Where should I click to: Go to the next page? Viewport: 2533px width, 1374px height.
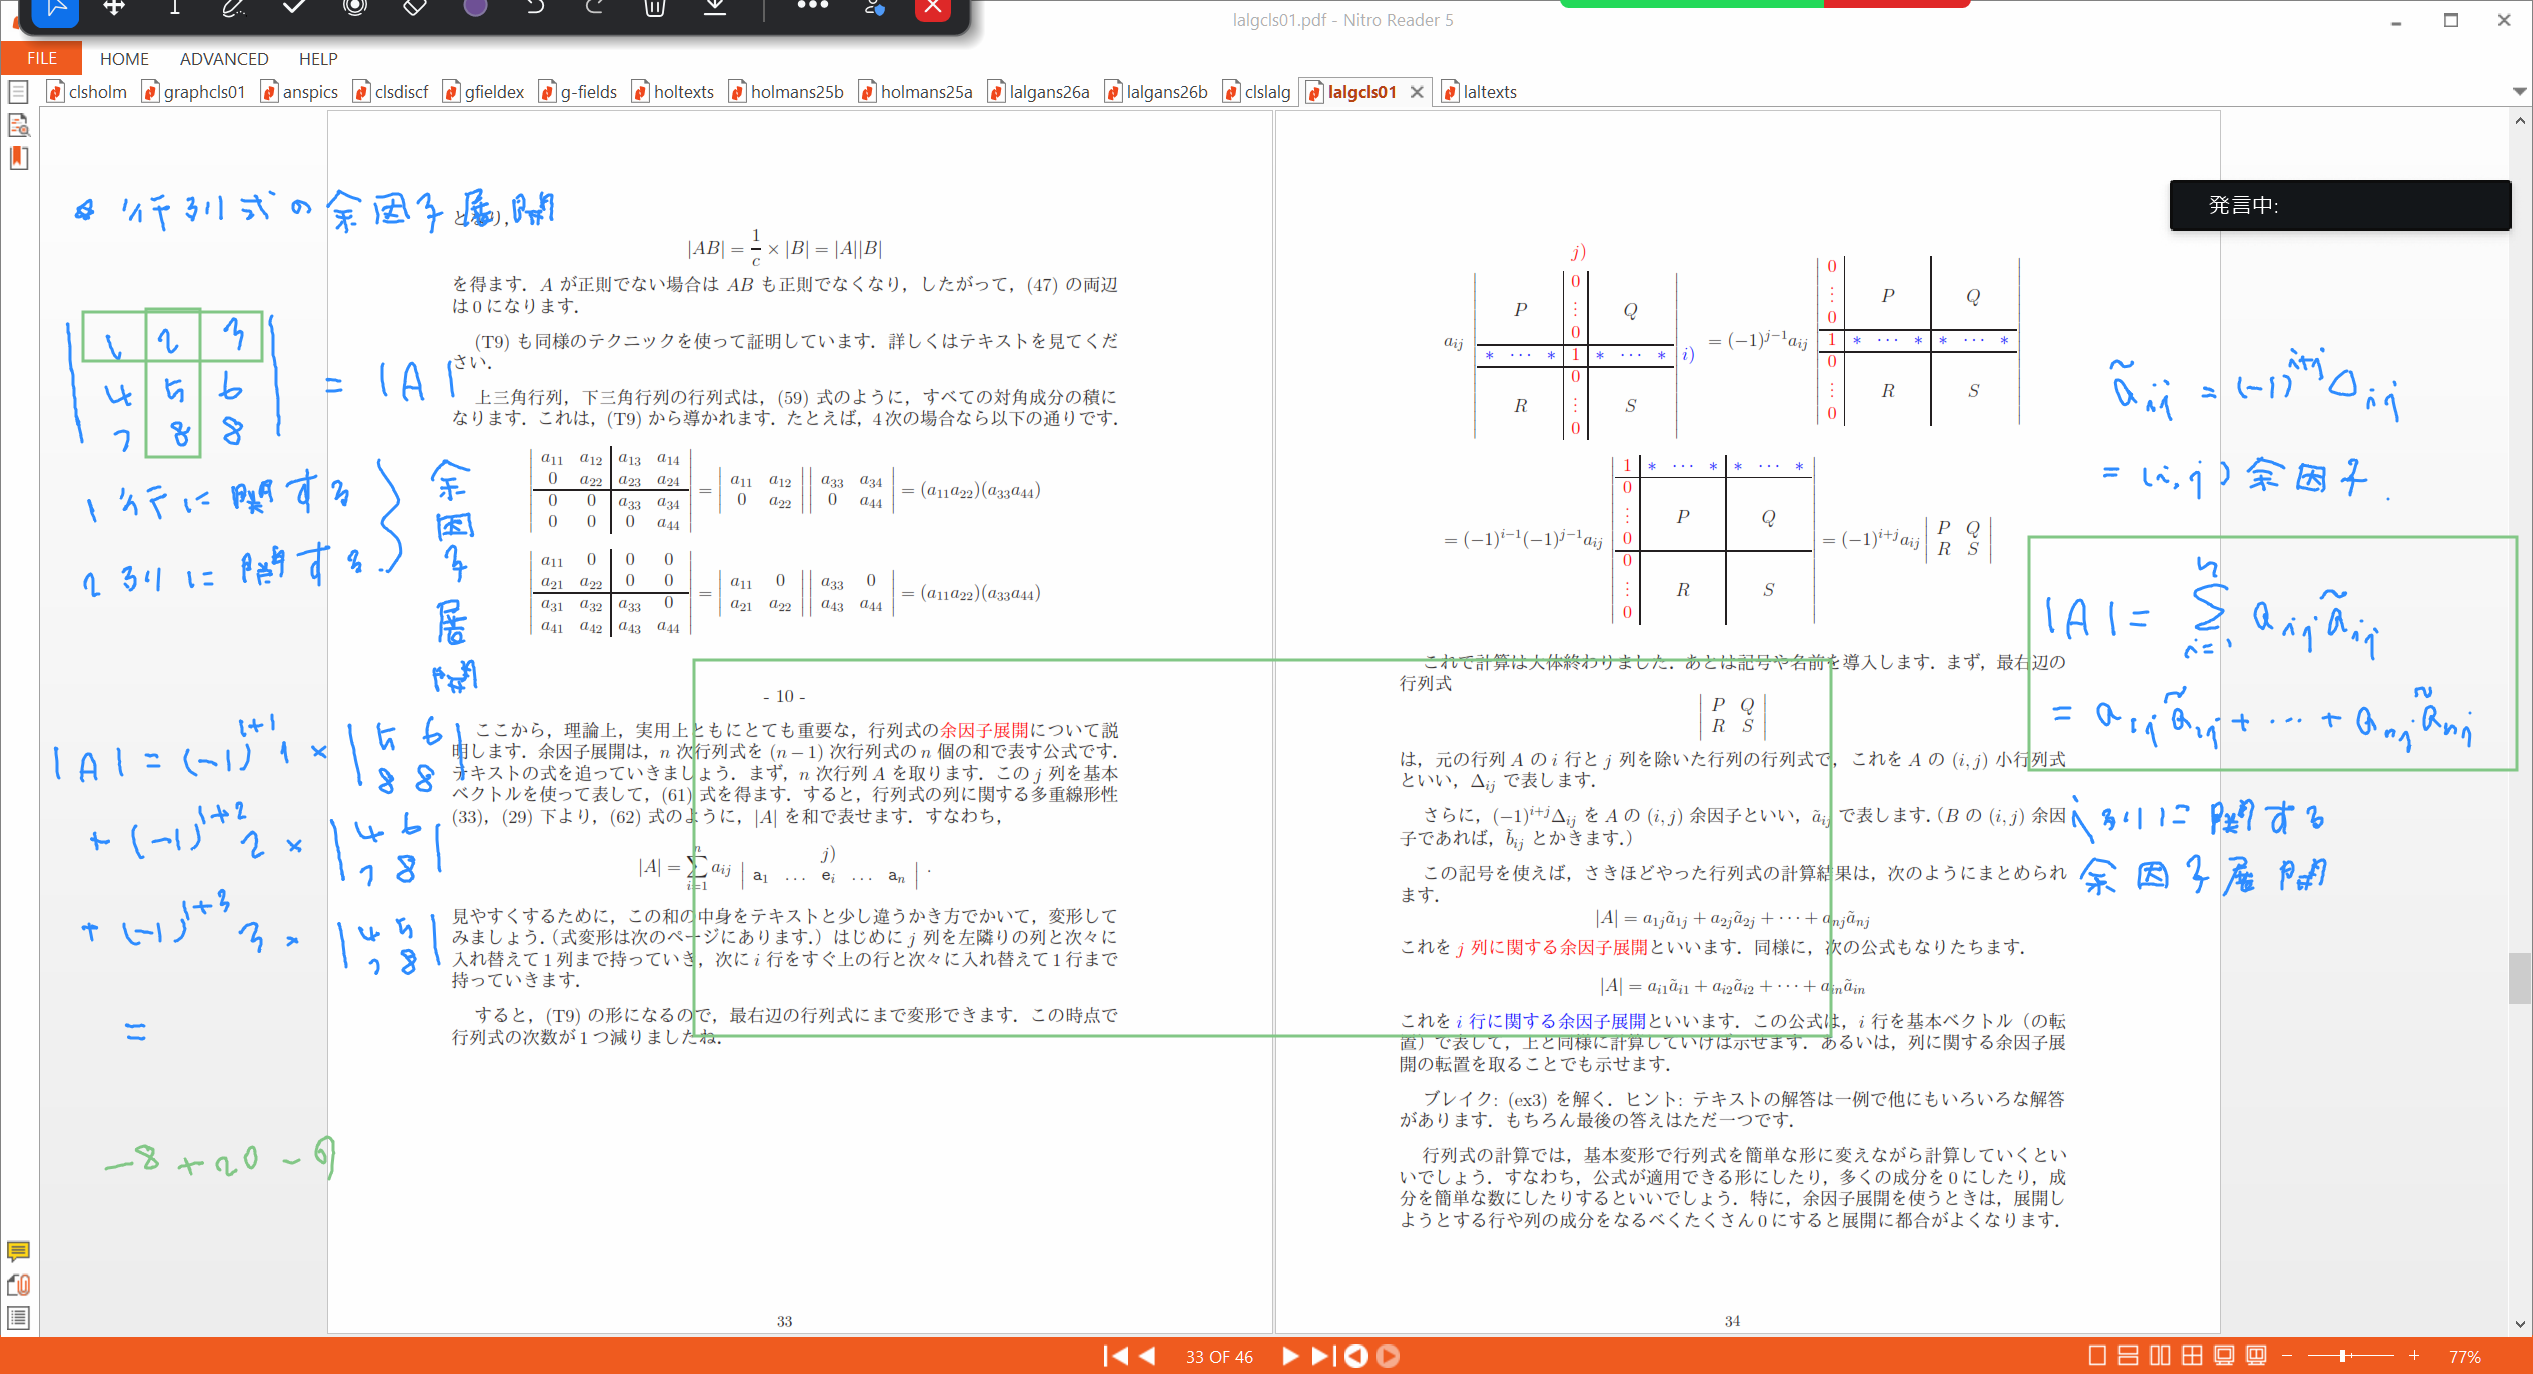coord(1290,1356)
